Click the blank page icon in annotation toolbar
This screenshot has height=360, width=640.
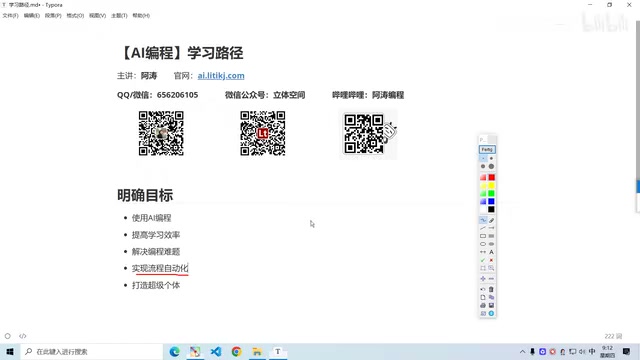pos(483,297)
